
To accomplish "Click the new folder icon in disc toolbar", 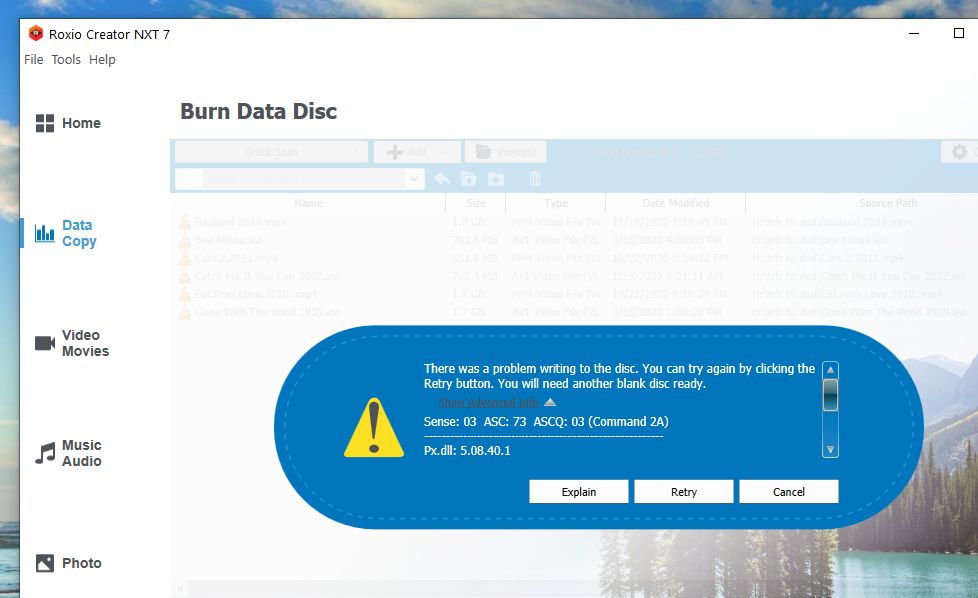I will [x=496, y=179].
